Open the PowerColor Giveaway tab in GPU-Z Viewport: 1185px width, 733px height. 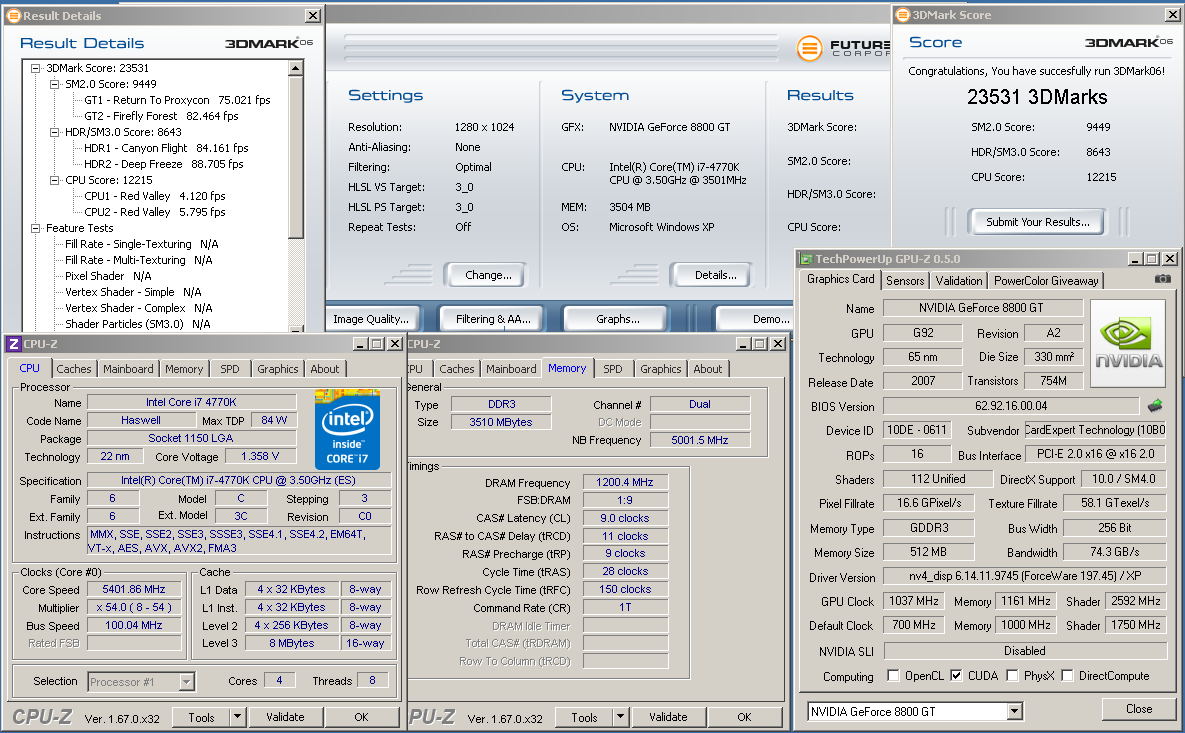(x=1046, y=280)
